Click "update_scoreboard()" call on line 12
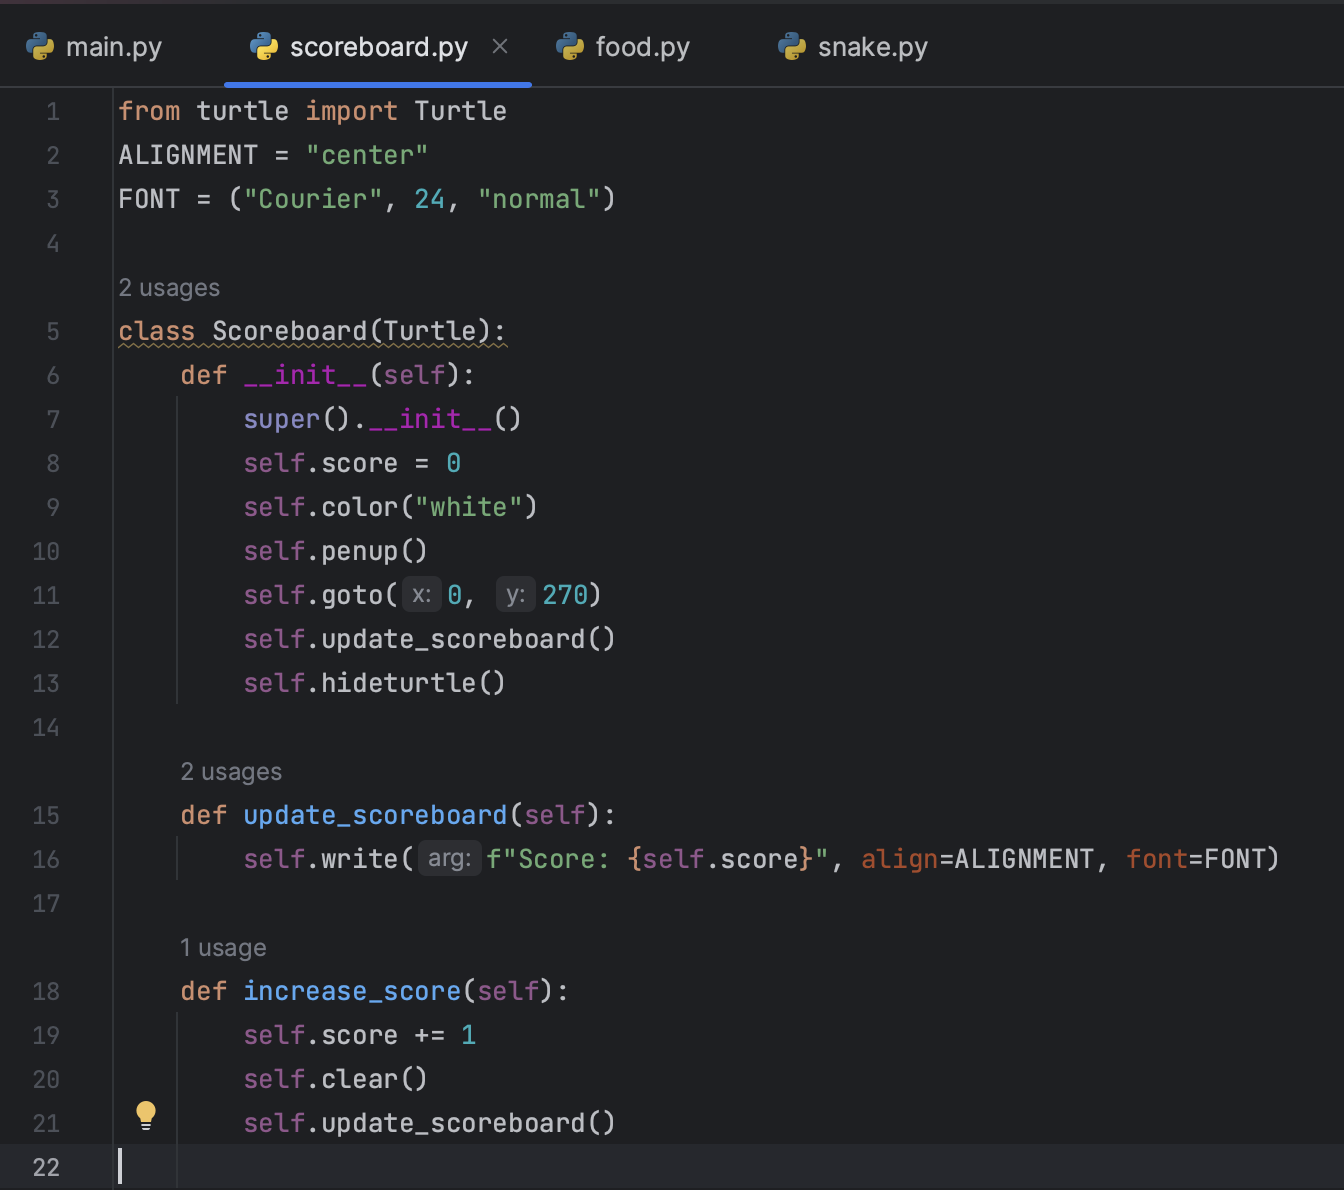1344x1190 pixels. pos(468,639)
